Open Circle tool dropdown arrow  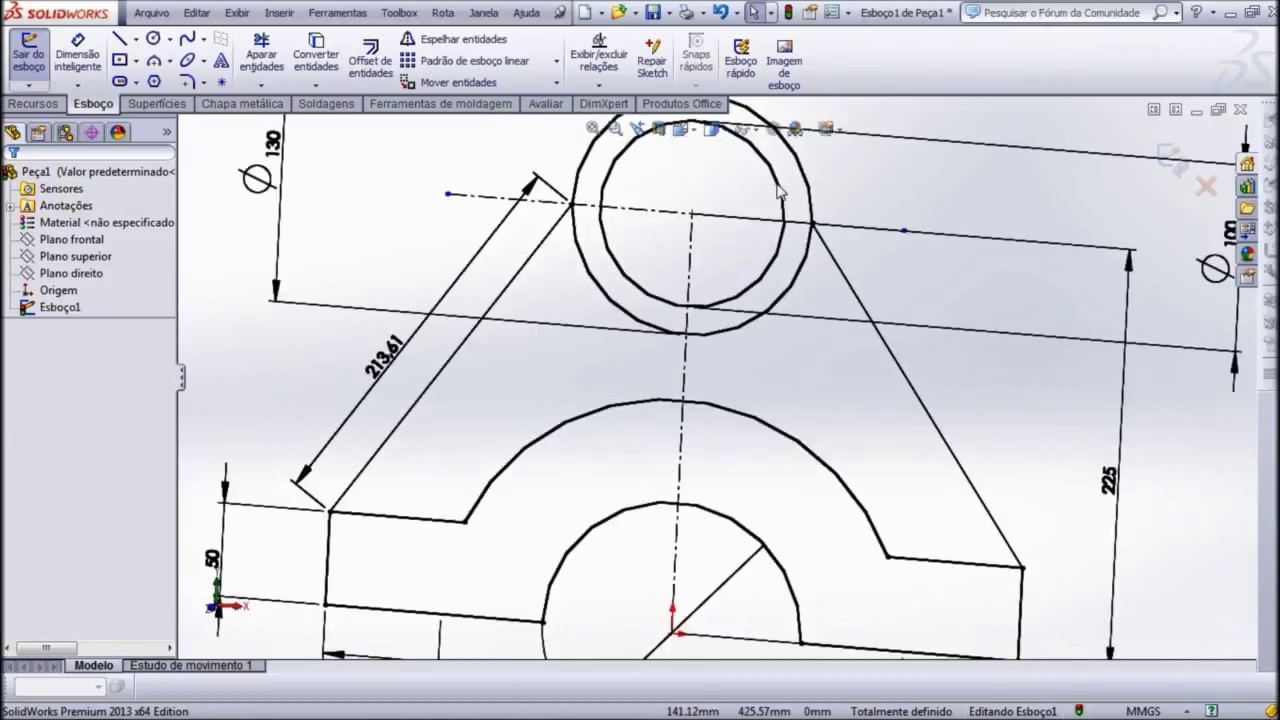point(169,39)
